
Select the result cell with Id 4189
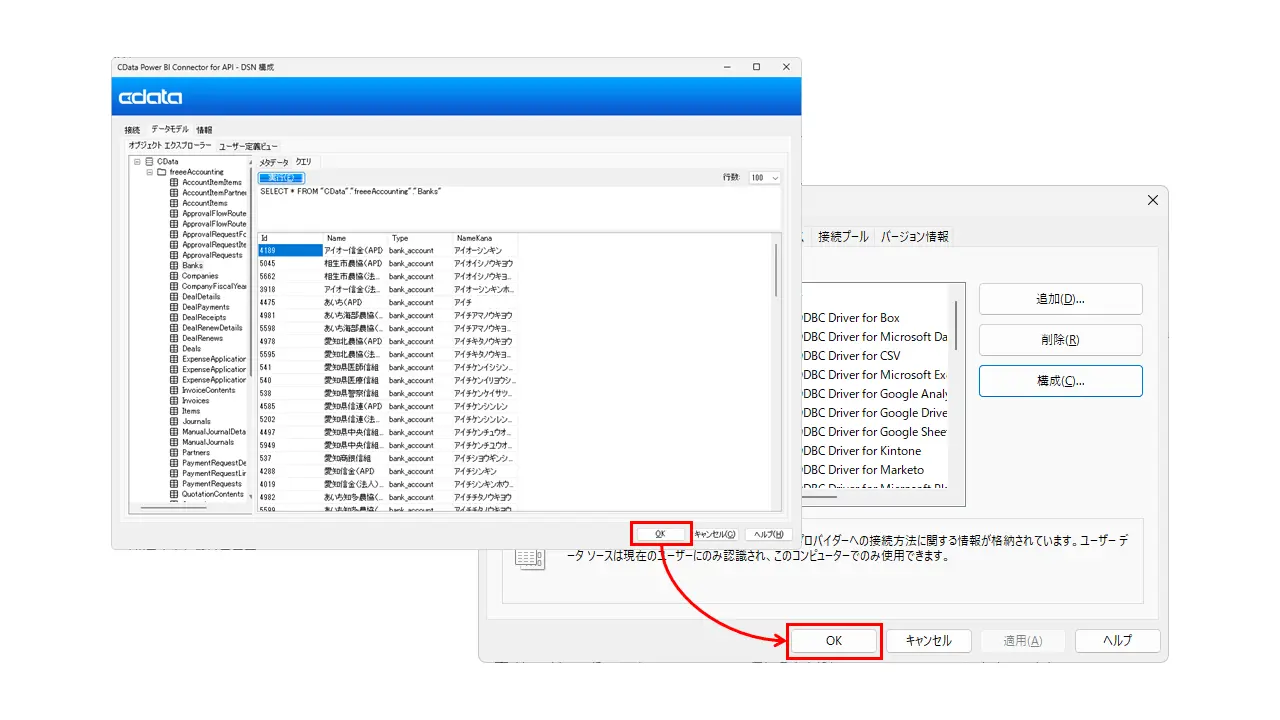click(x=290, y=250)
